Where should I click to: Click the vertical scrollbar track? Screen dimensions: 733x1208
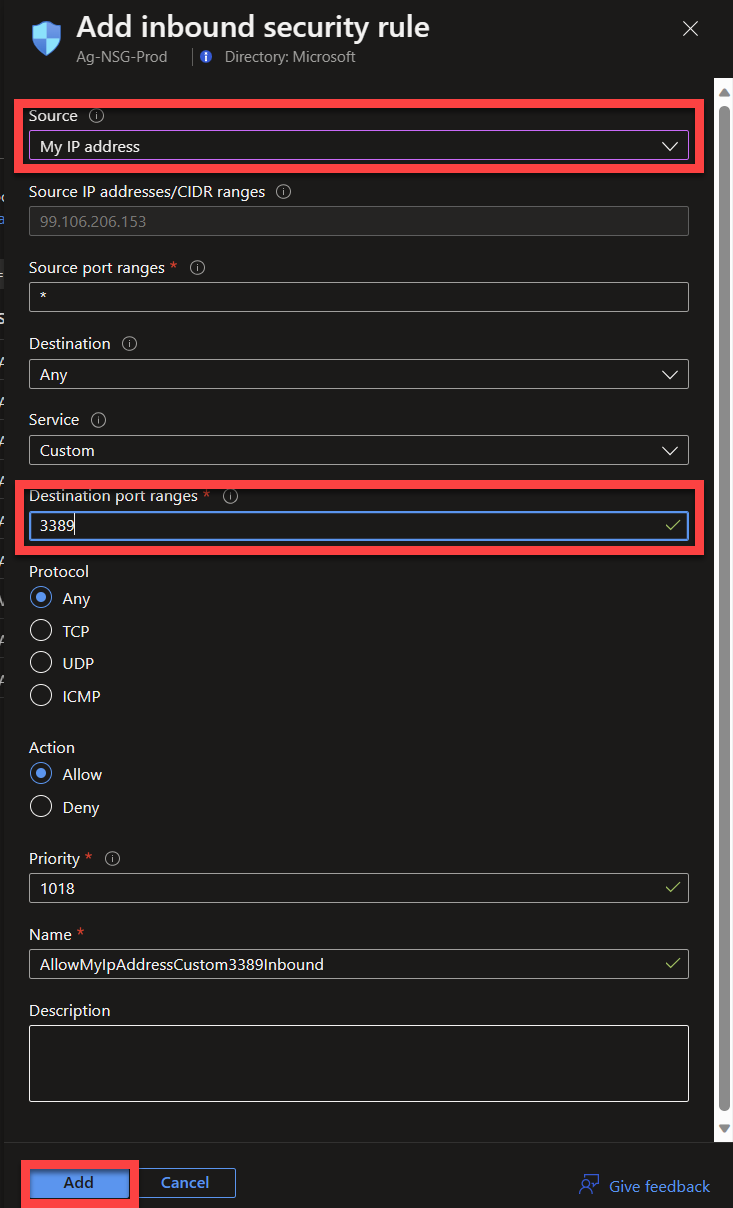723,609
